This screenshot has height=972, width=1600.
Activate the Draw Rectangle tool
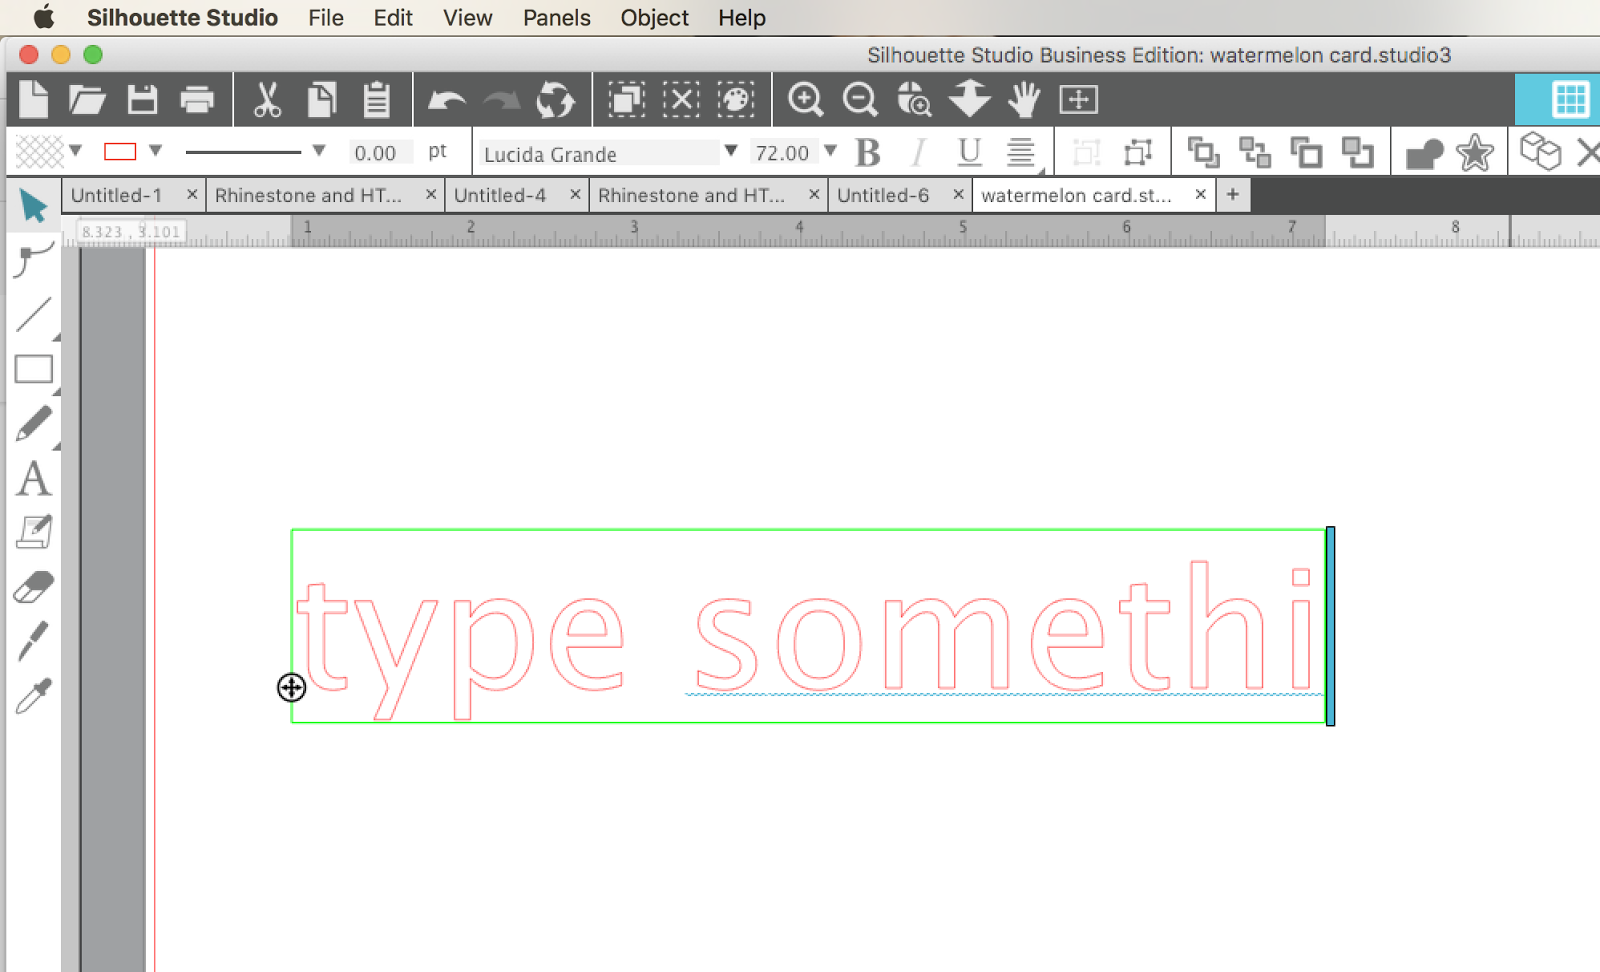tap(34, 369)
